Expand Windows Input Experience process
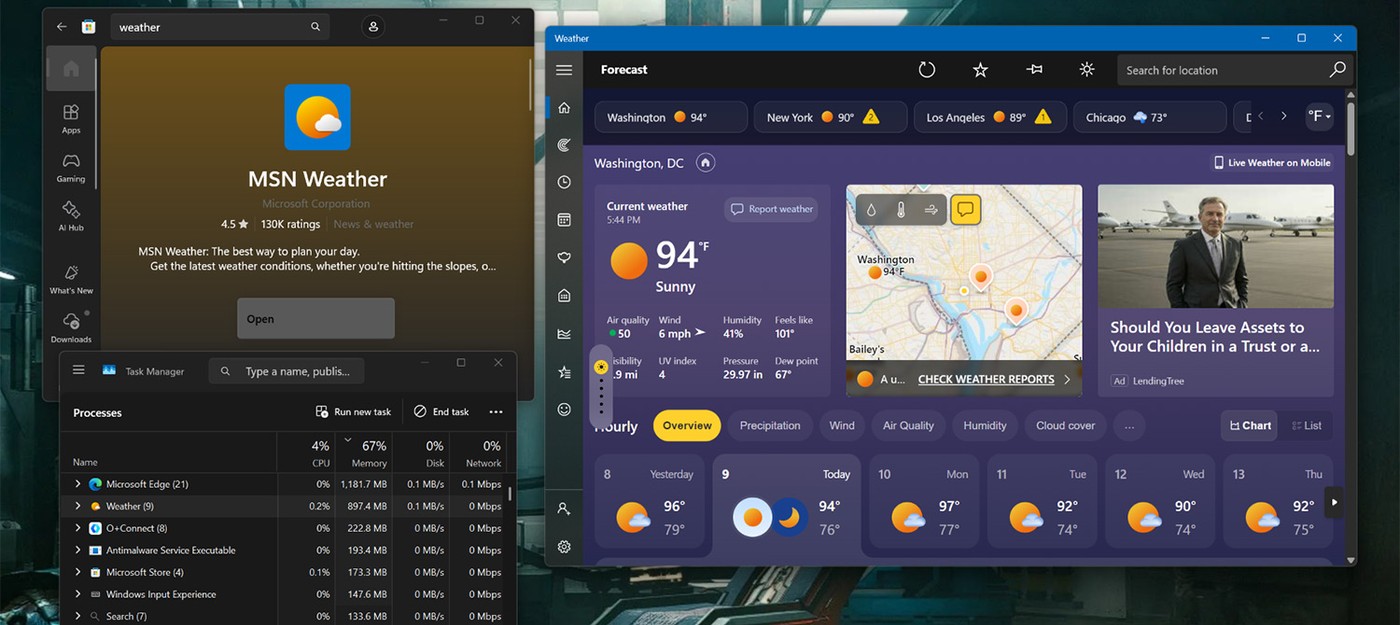Viewport: 1400px width, 625px height. (x=78, y=594)
